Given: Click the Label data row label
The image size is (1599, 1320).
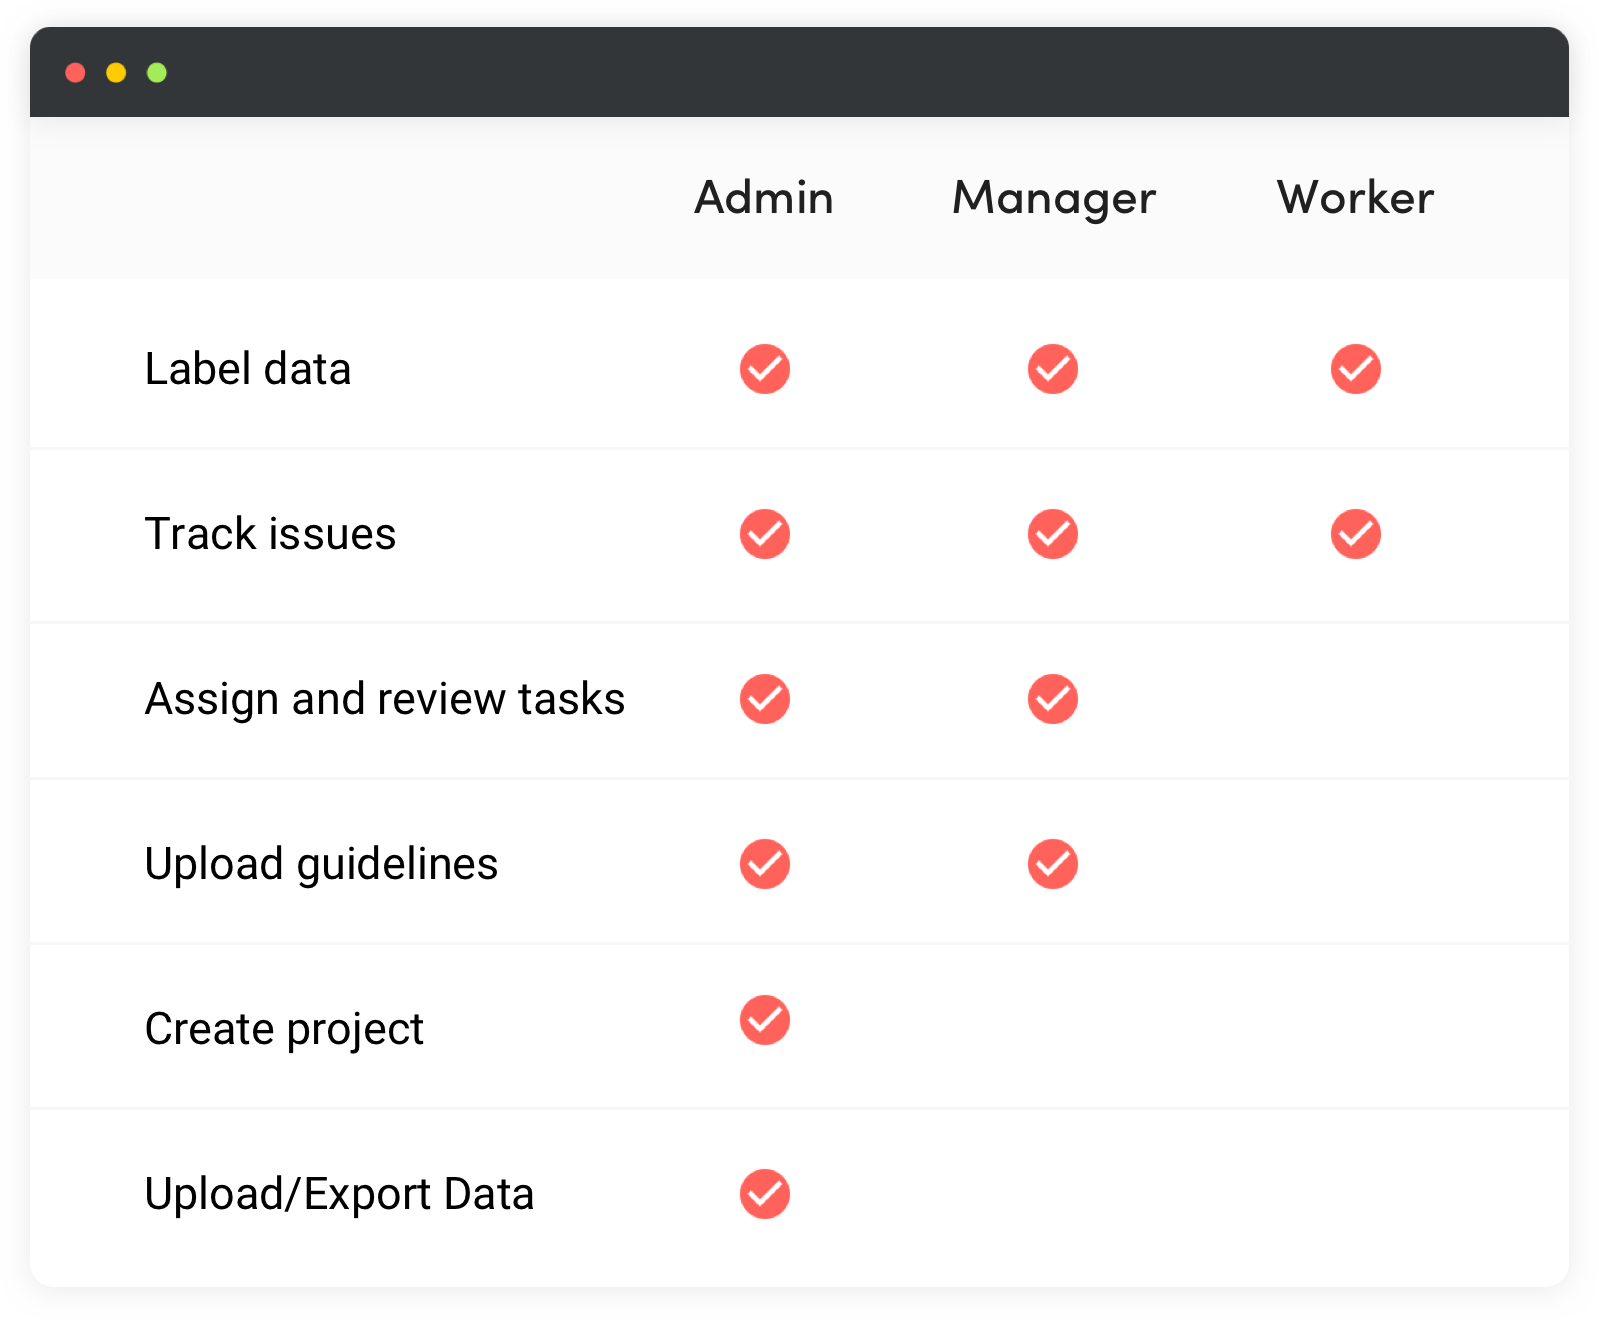Looking at the screenshot, I should tap(248, 369).
